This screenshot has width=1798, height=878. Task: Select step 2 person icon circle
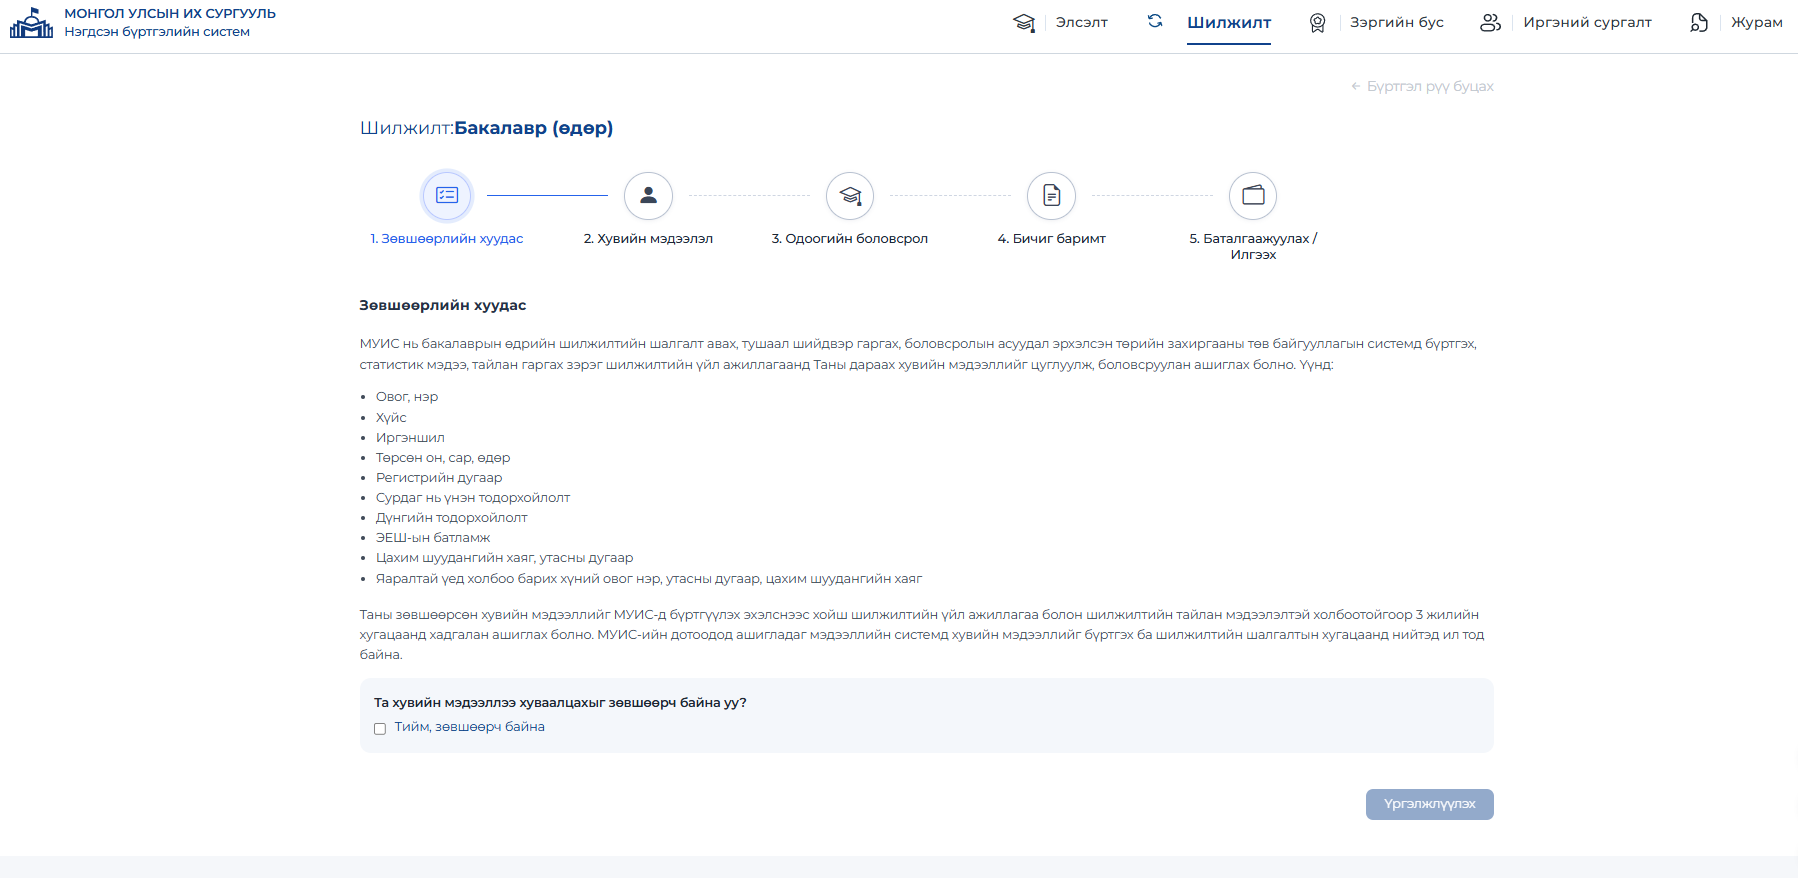pos(649,196)
